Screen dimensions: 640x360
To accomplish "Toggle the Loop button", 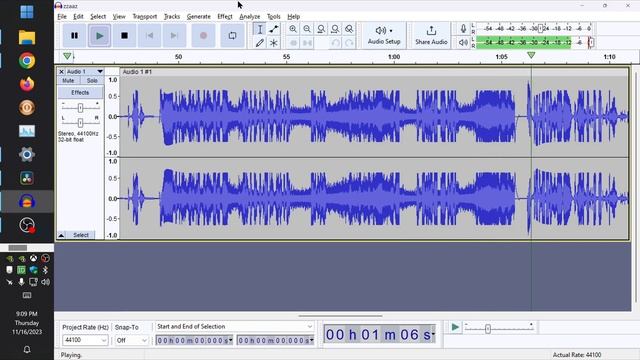I will (x=232, y=36).
